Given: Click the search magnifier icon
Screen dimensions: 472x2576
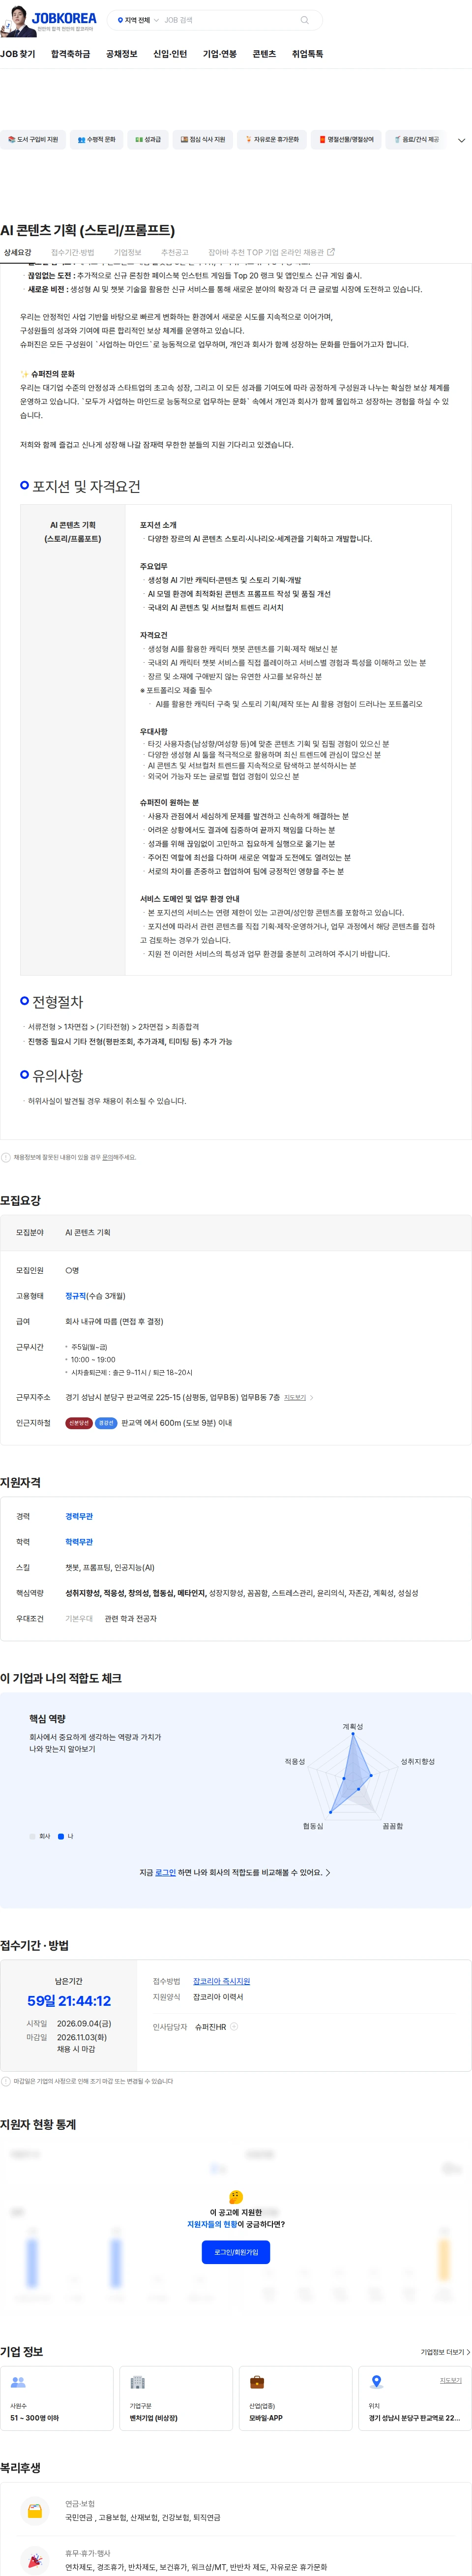Looking at the screenshot, I should tap(305, 20).
